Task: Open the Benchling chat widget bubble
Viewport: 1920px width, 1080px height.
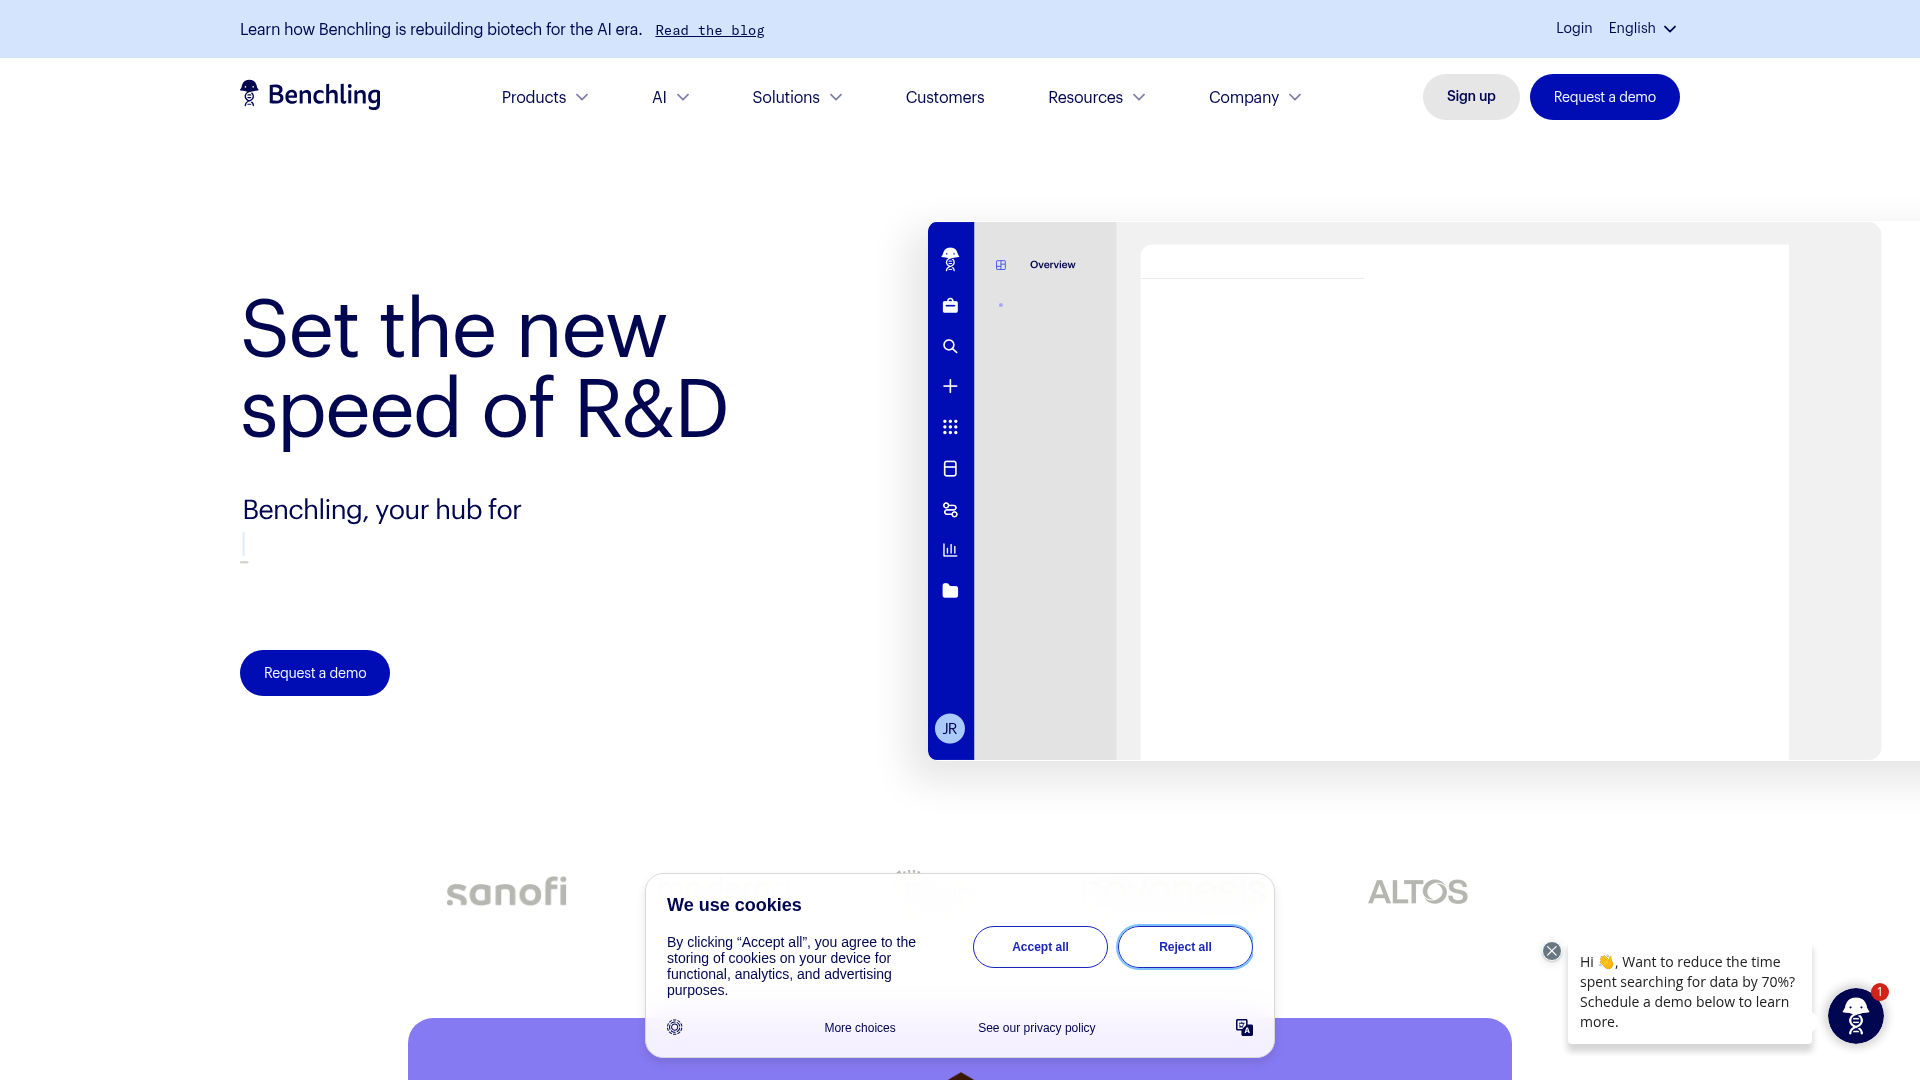Action: pos(1856,1015)
